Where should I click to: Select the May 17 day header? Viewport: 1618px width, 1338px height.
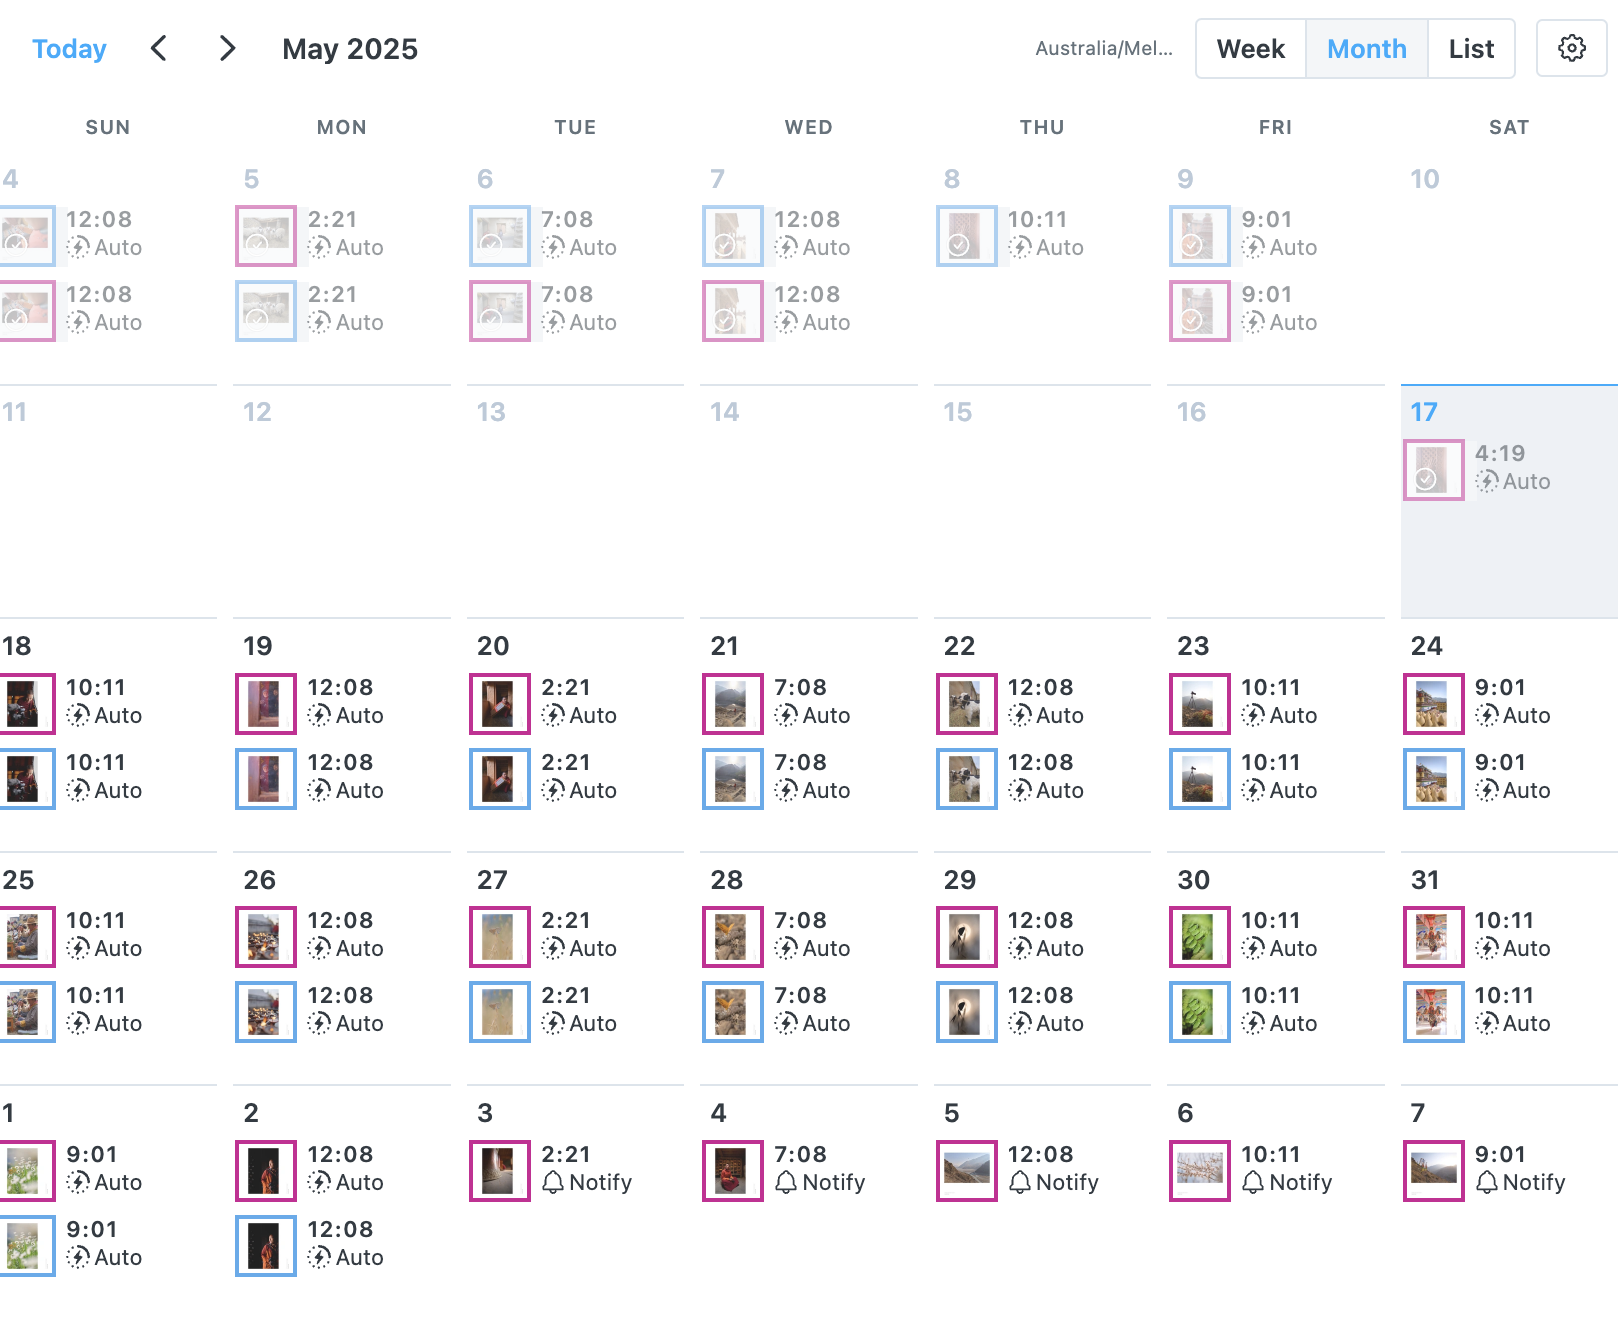pos(1424,412)
